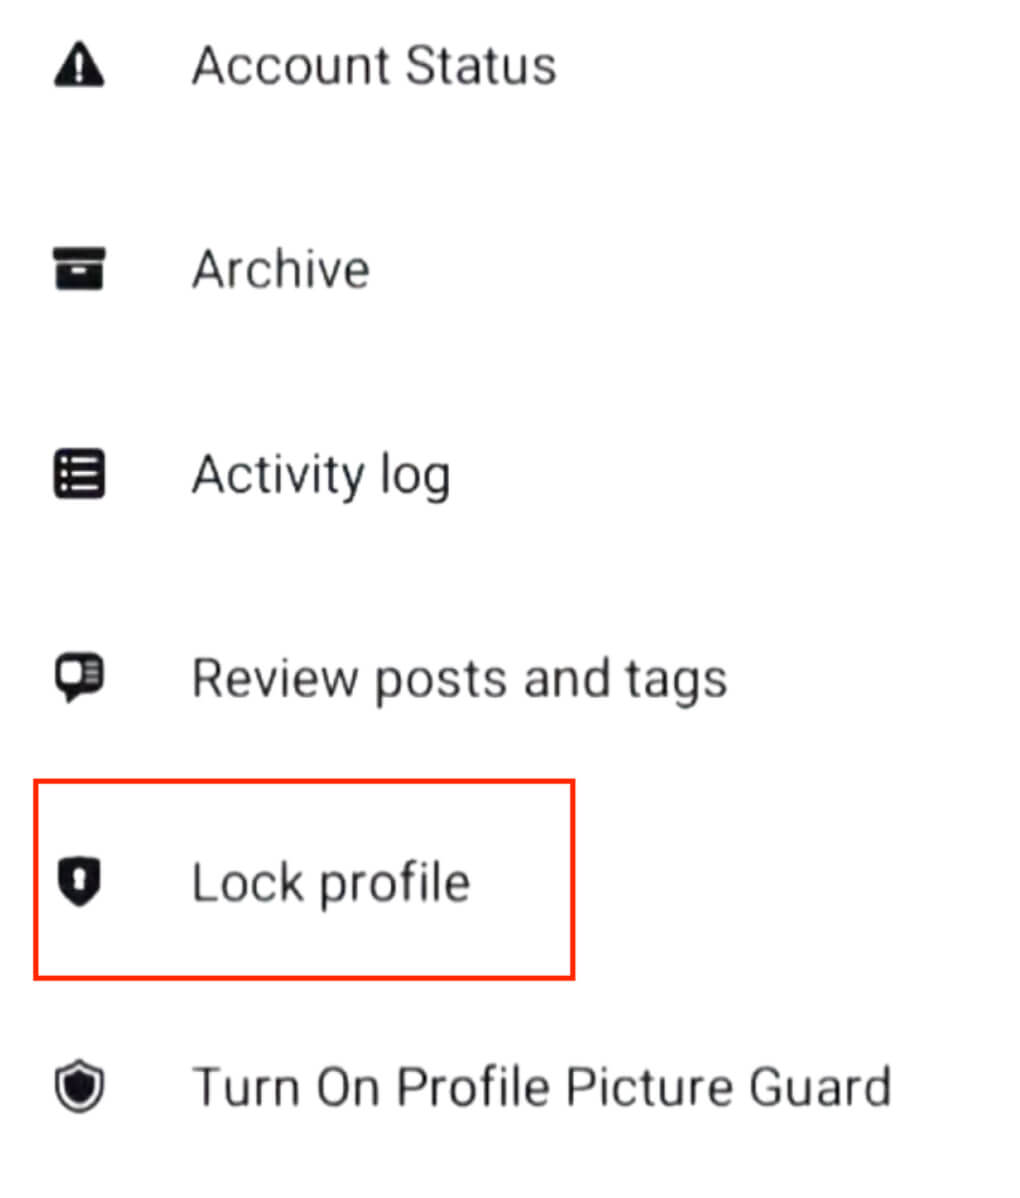Turn On Profile Picture Guard
This screenshot has height=1198, width=1020.
point(541,1087)
